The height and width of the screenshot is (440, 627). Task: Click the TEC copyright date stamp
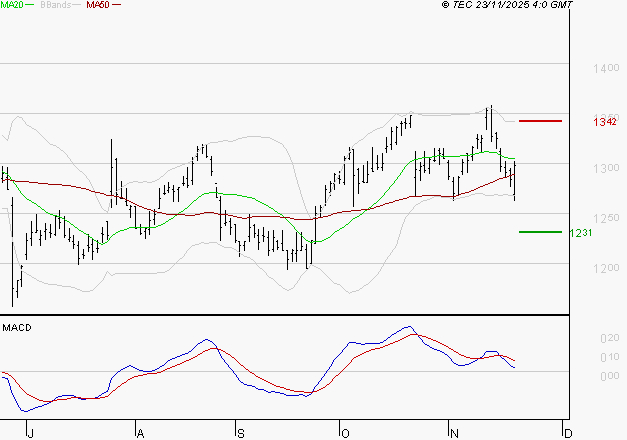[507, 5]
